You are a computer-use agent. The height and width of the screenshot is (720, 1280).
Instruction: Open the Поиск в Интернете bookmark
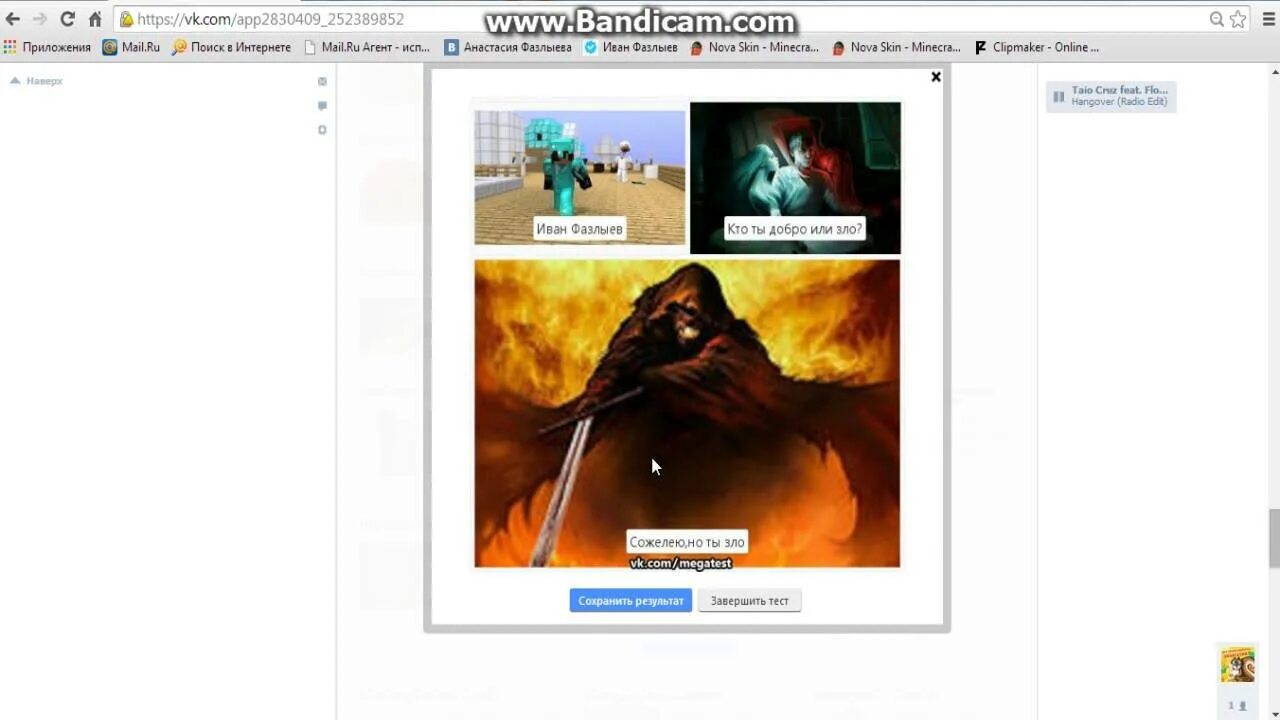(232, 47)
